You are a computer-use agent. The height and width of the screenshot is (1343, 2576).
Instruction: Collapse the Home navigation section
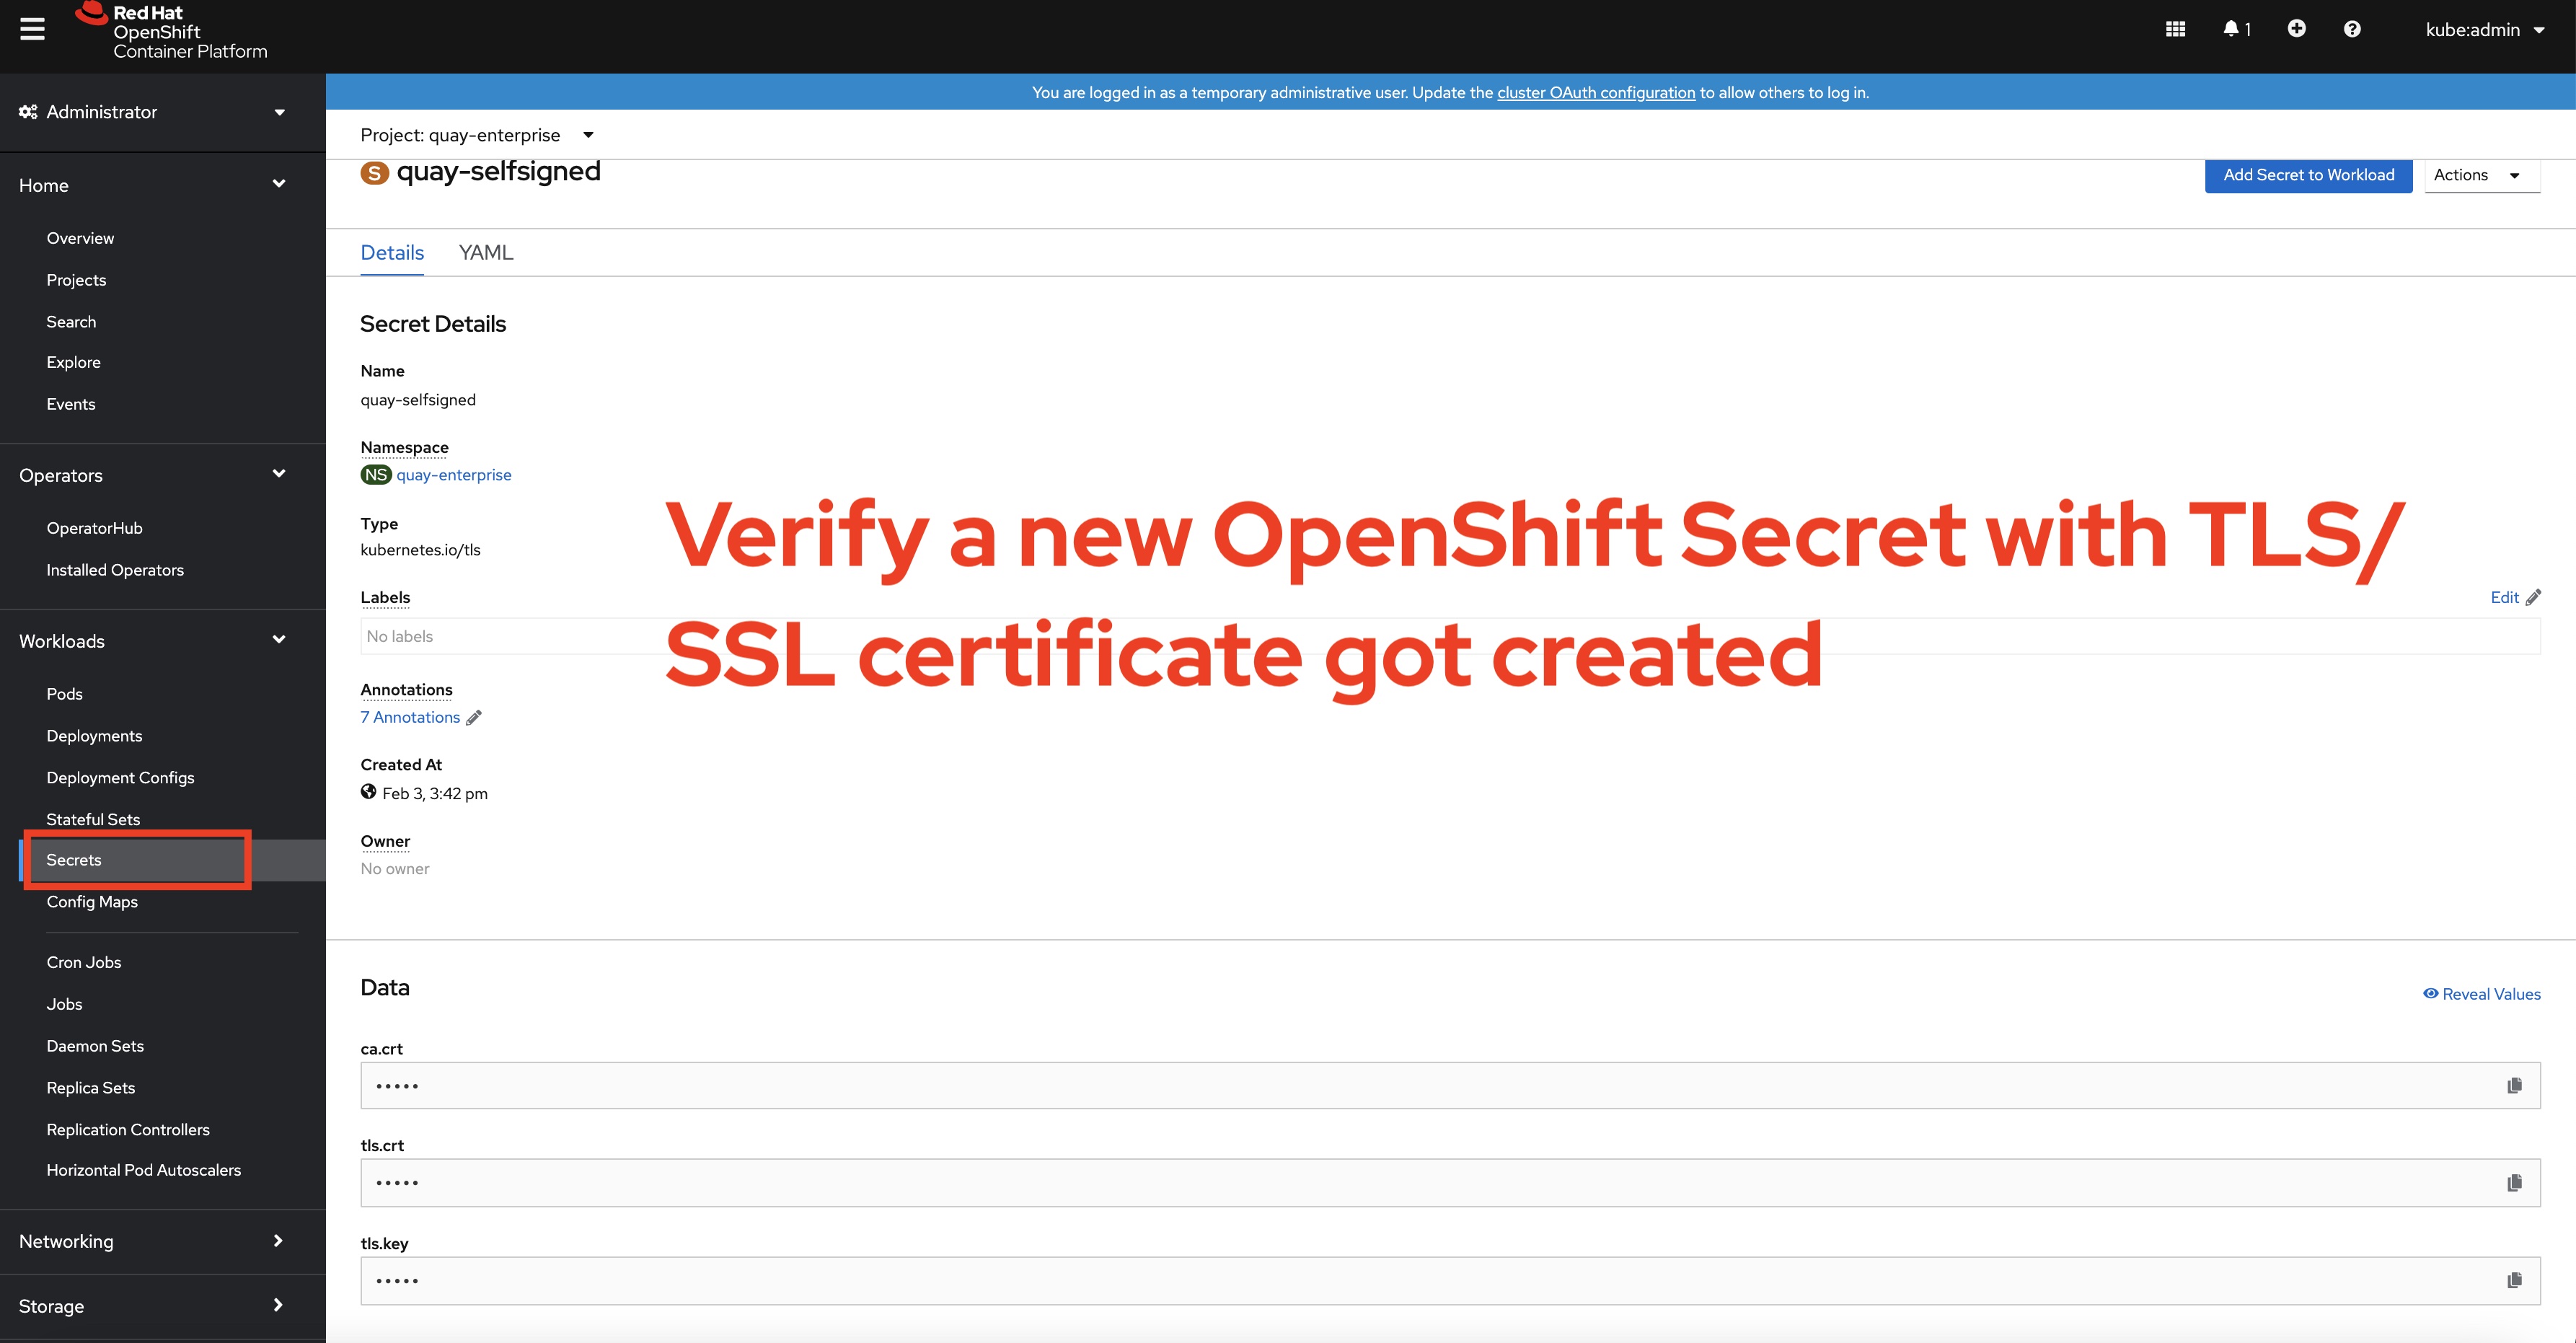(152, 185)
